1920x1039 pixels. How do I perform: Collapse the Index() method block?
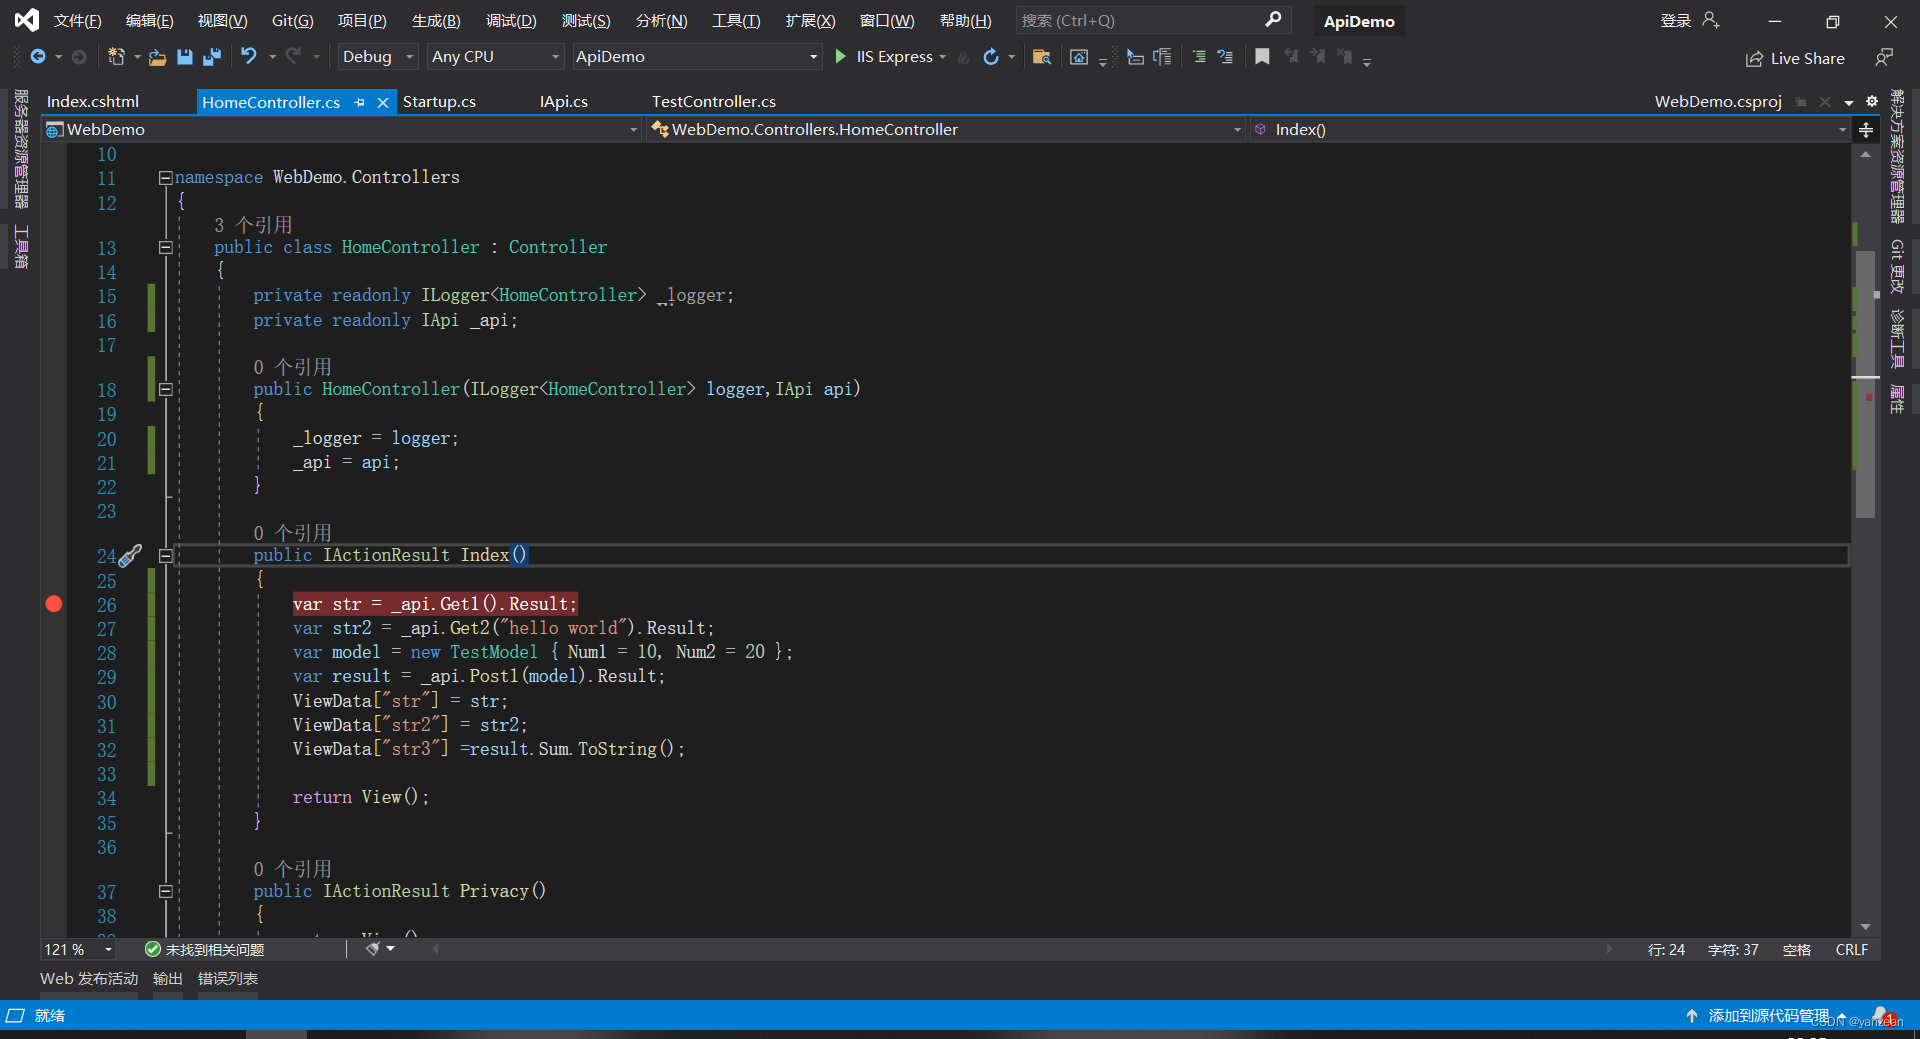pos(166,555)
